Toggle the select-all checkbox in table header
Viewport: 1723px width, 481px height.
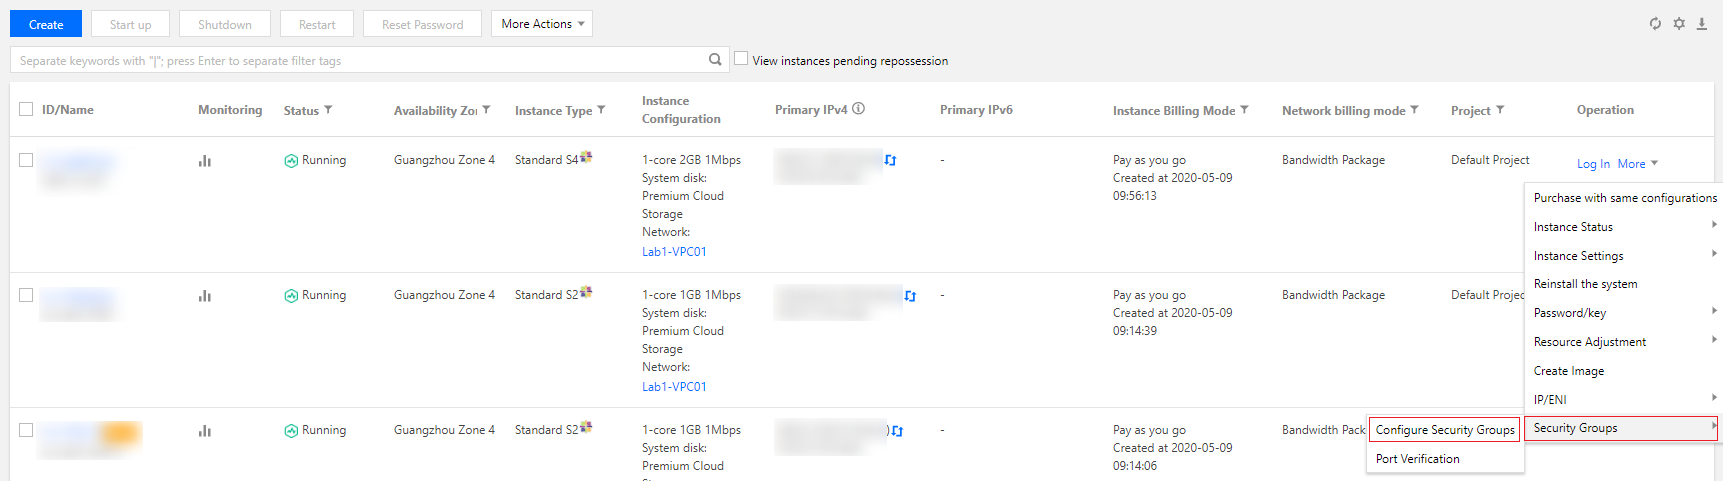26,110
